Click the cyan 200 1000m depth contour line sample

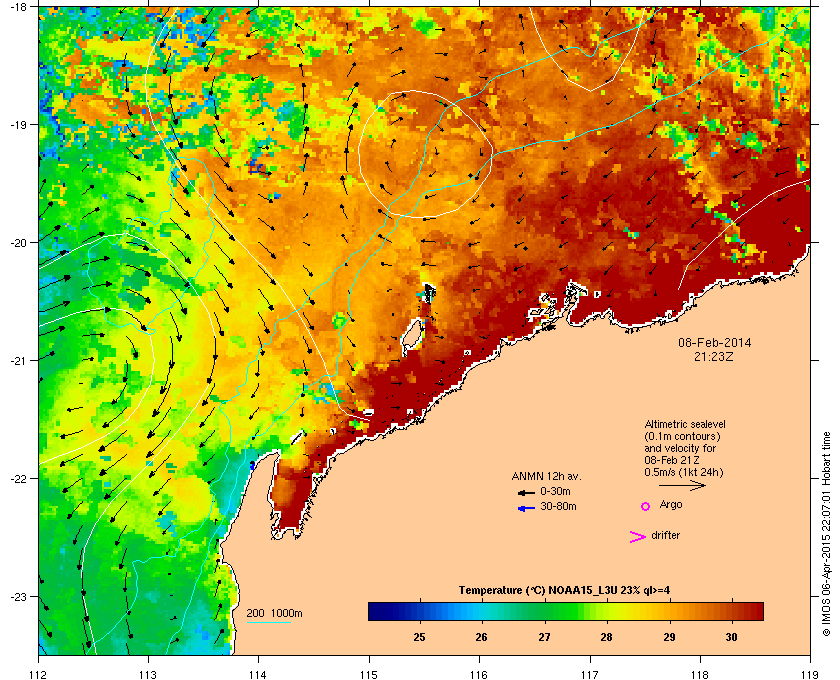[x=268, y=622]
